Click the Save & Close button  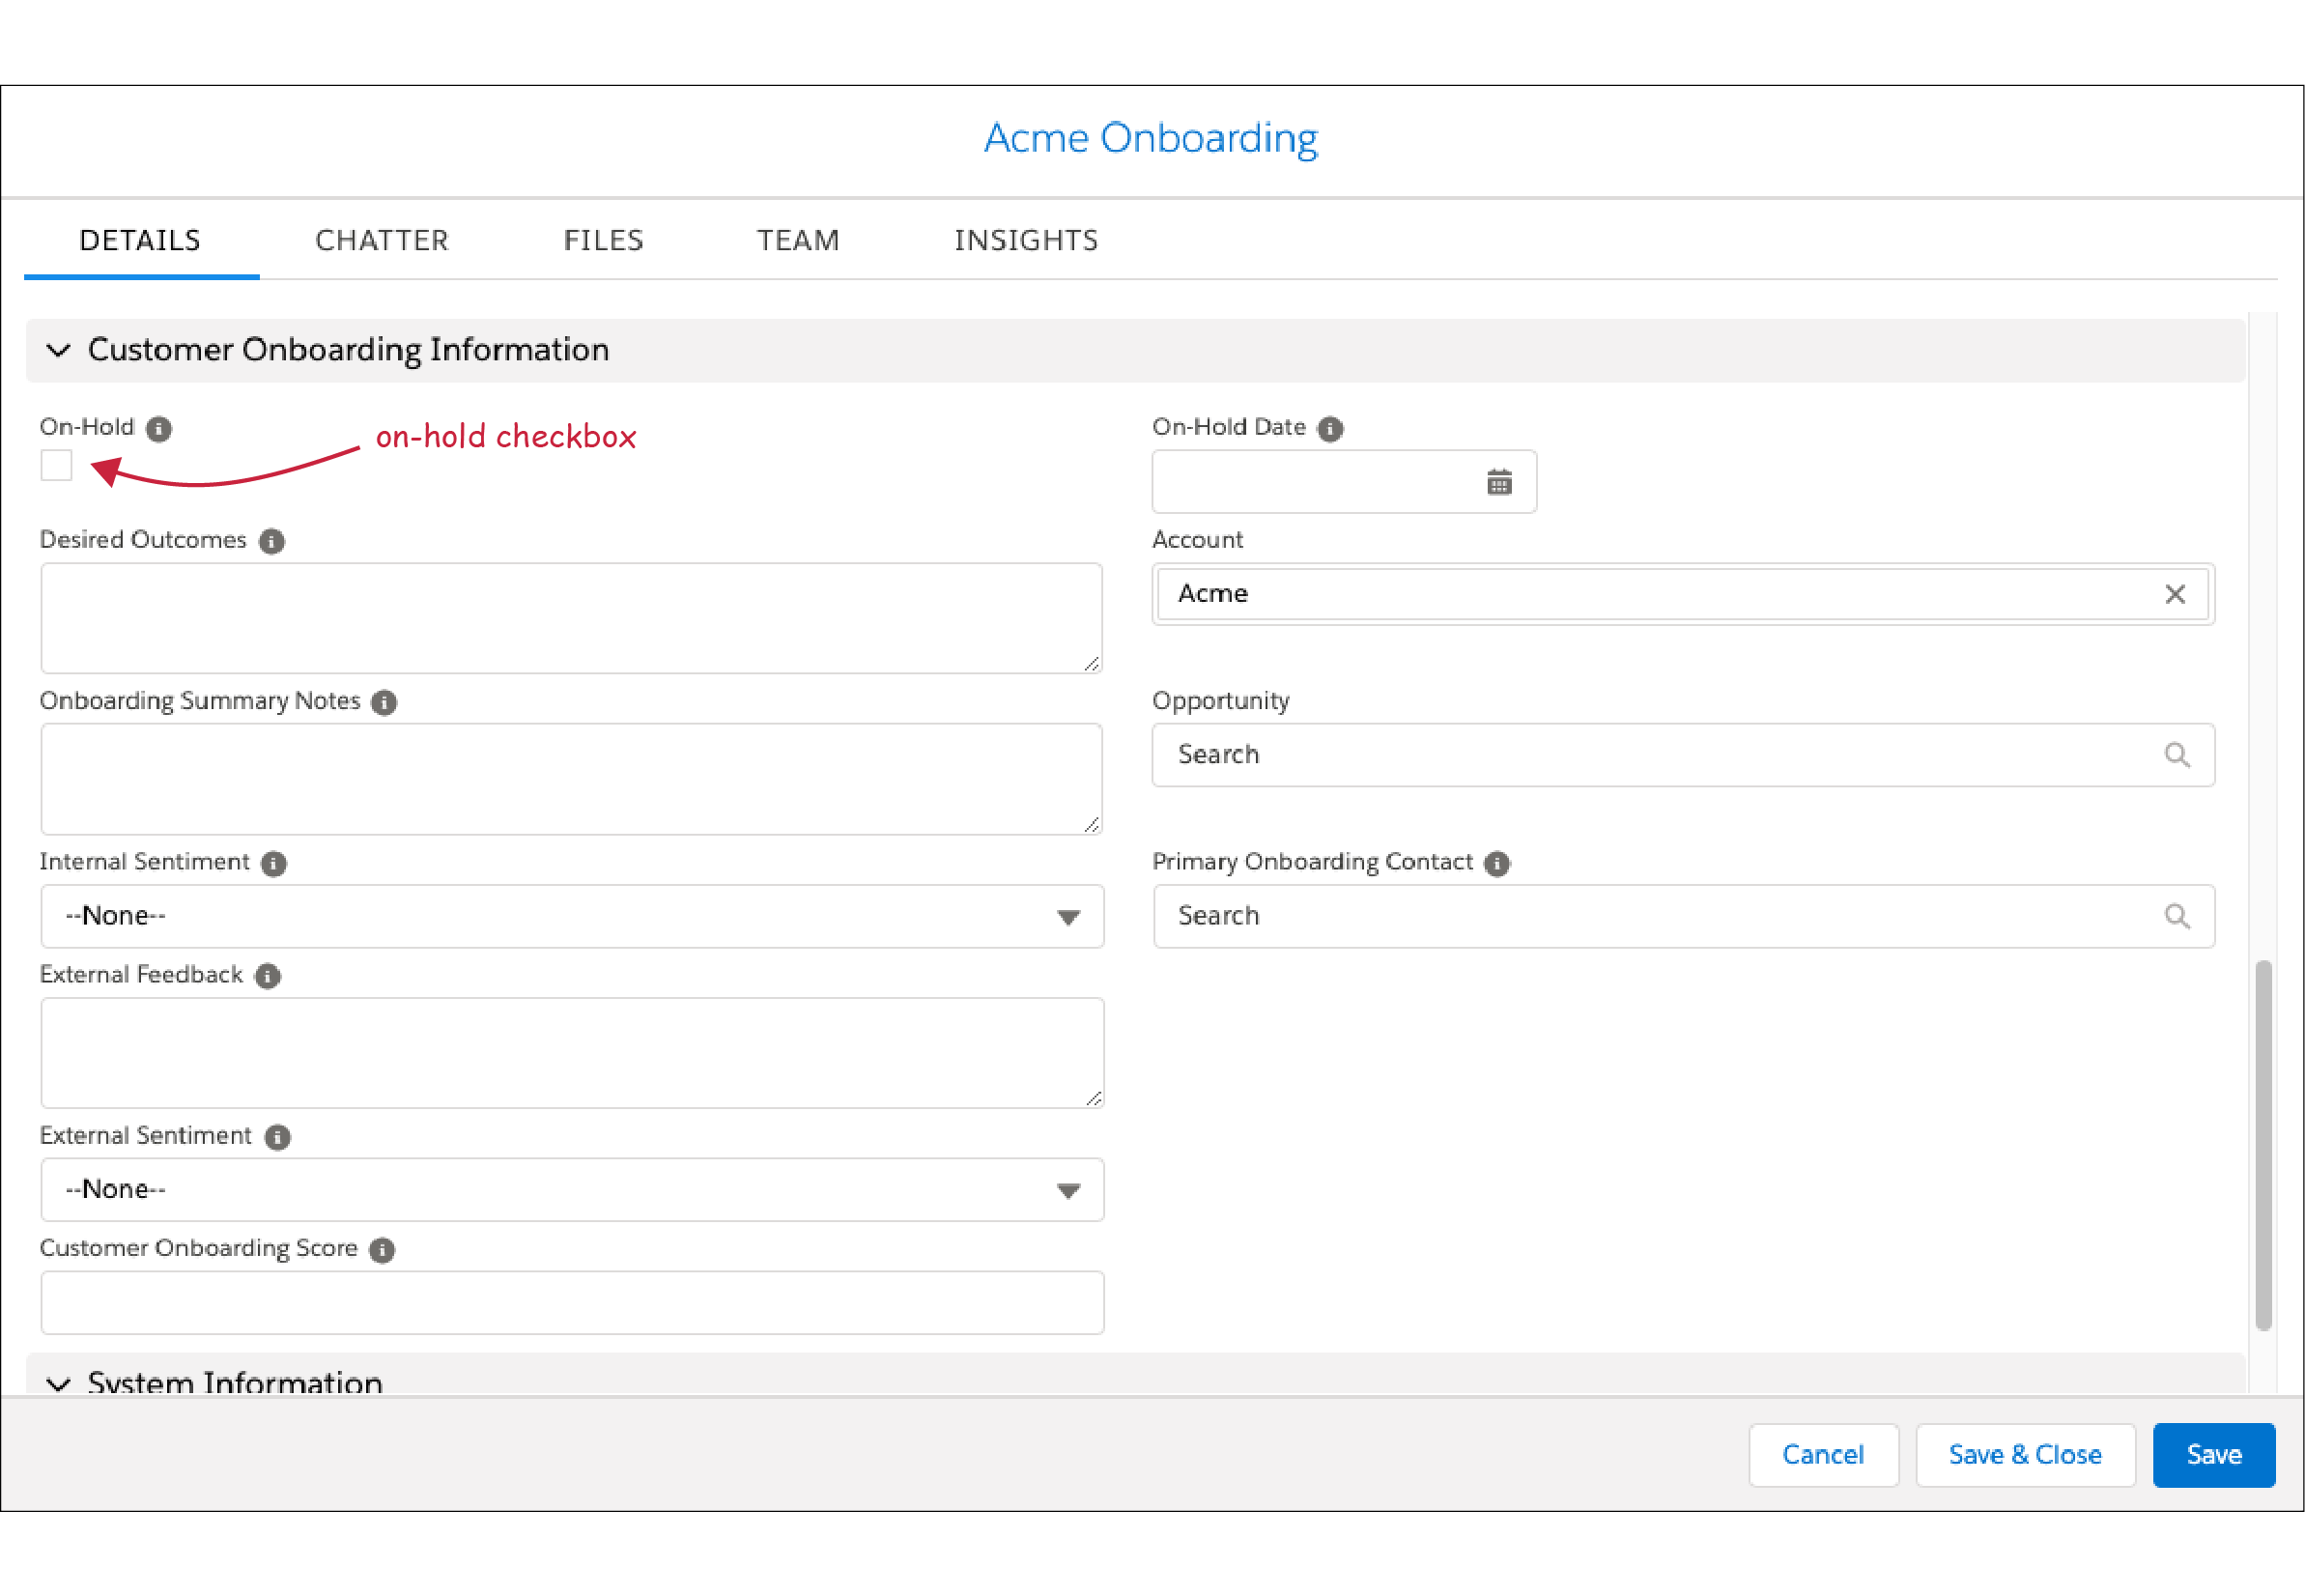[x=2026, y=1456]
